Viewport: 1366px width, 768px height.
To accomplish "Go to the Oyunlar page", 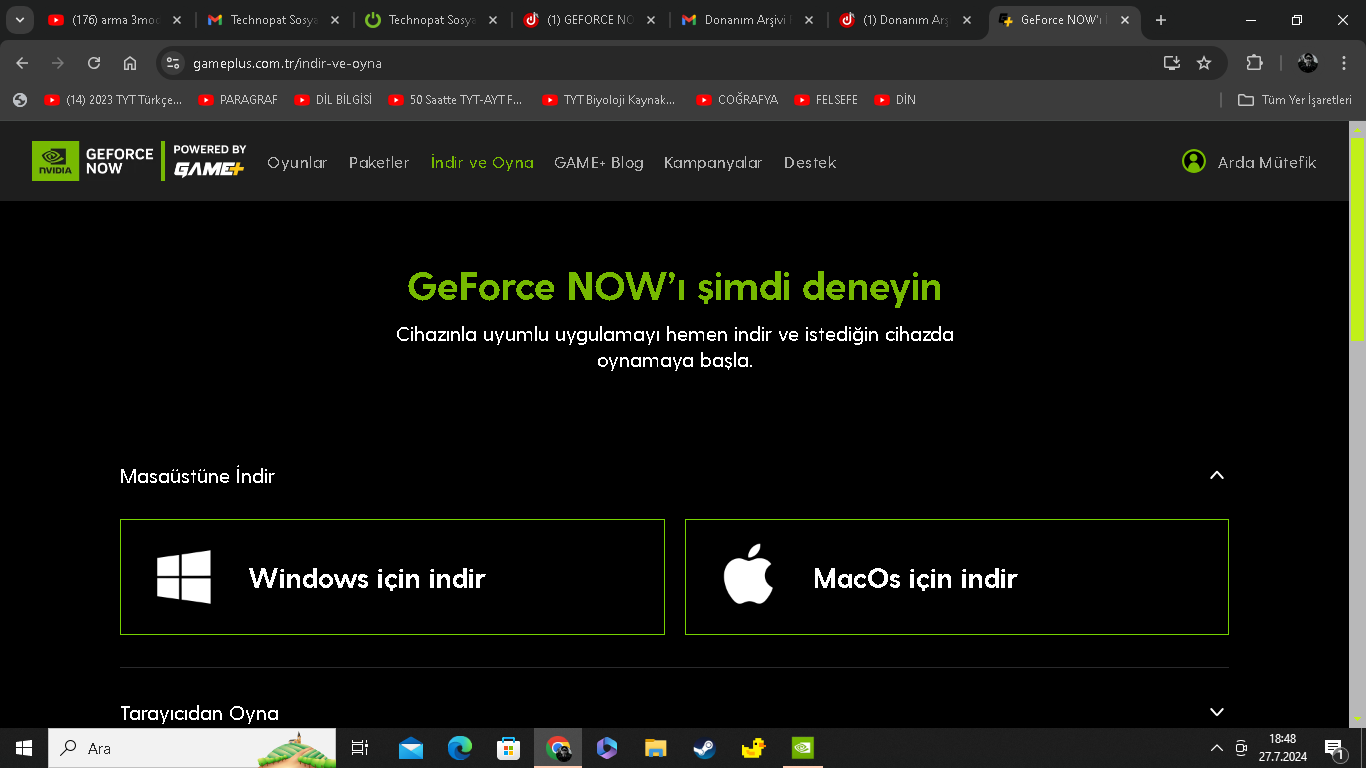I will 297,162.
